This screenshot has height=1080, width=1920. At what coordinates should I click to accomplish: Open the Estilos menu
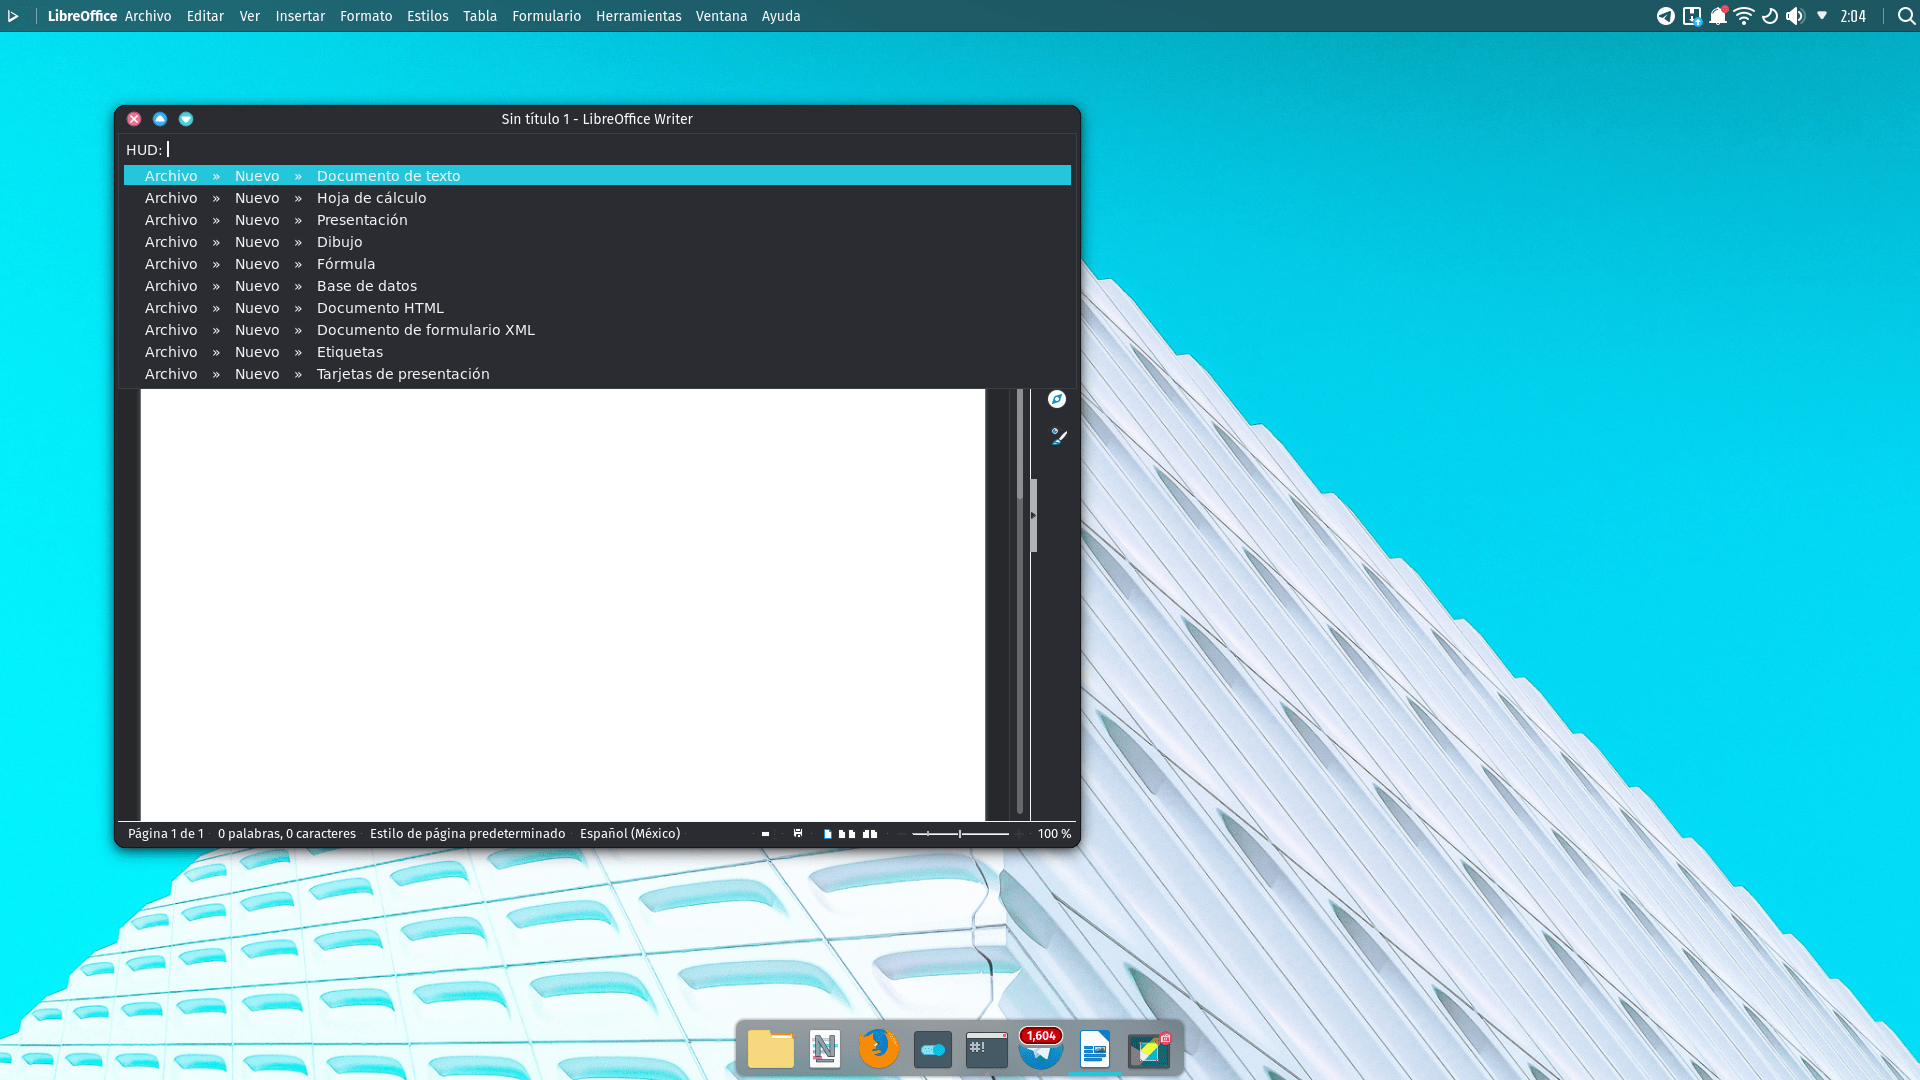(428, 16)
